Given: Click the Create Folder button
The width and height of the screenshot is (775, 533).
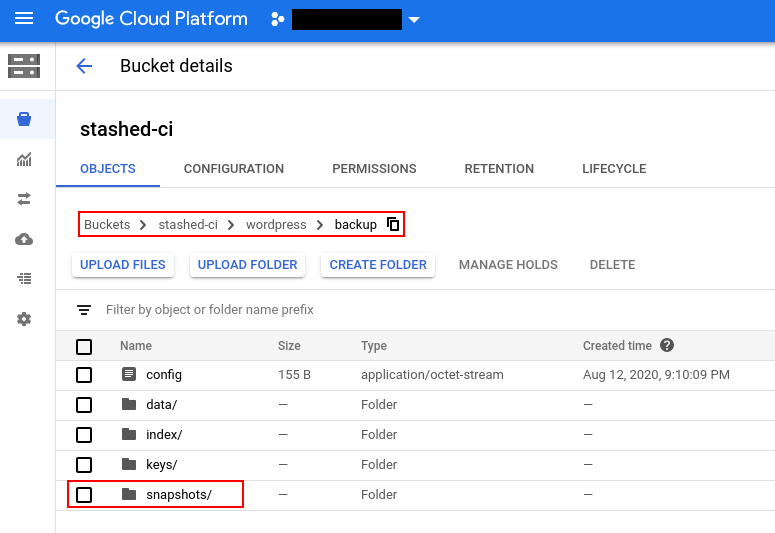Looking at the screenshot, I should 378,265.
